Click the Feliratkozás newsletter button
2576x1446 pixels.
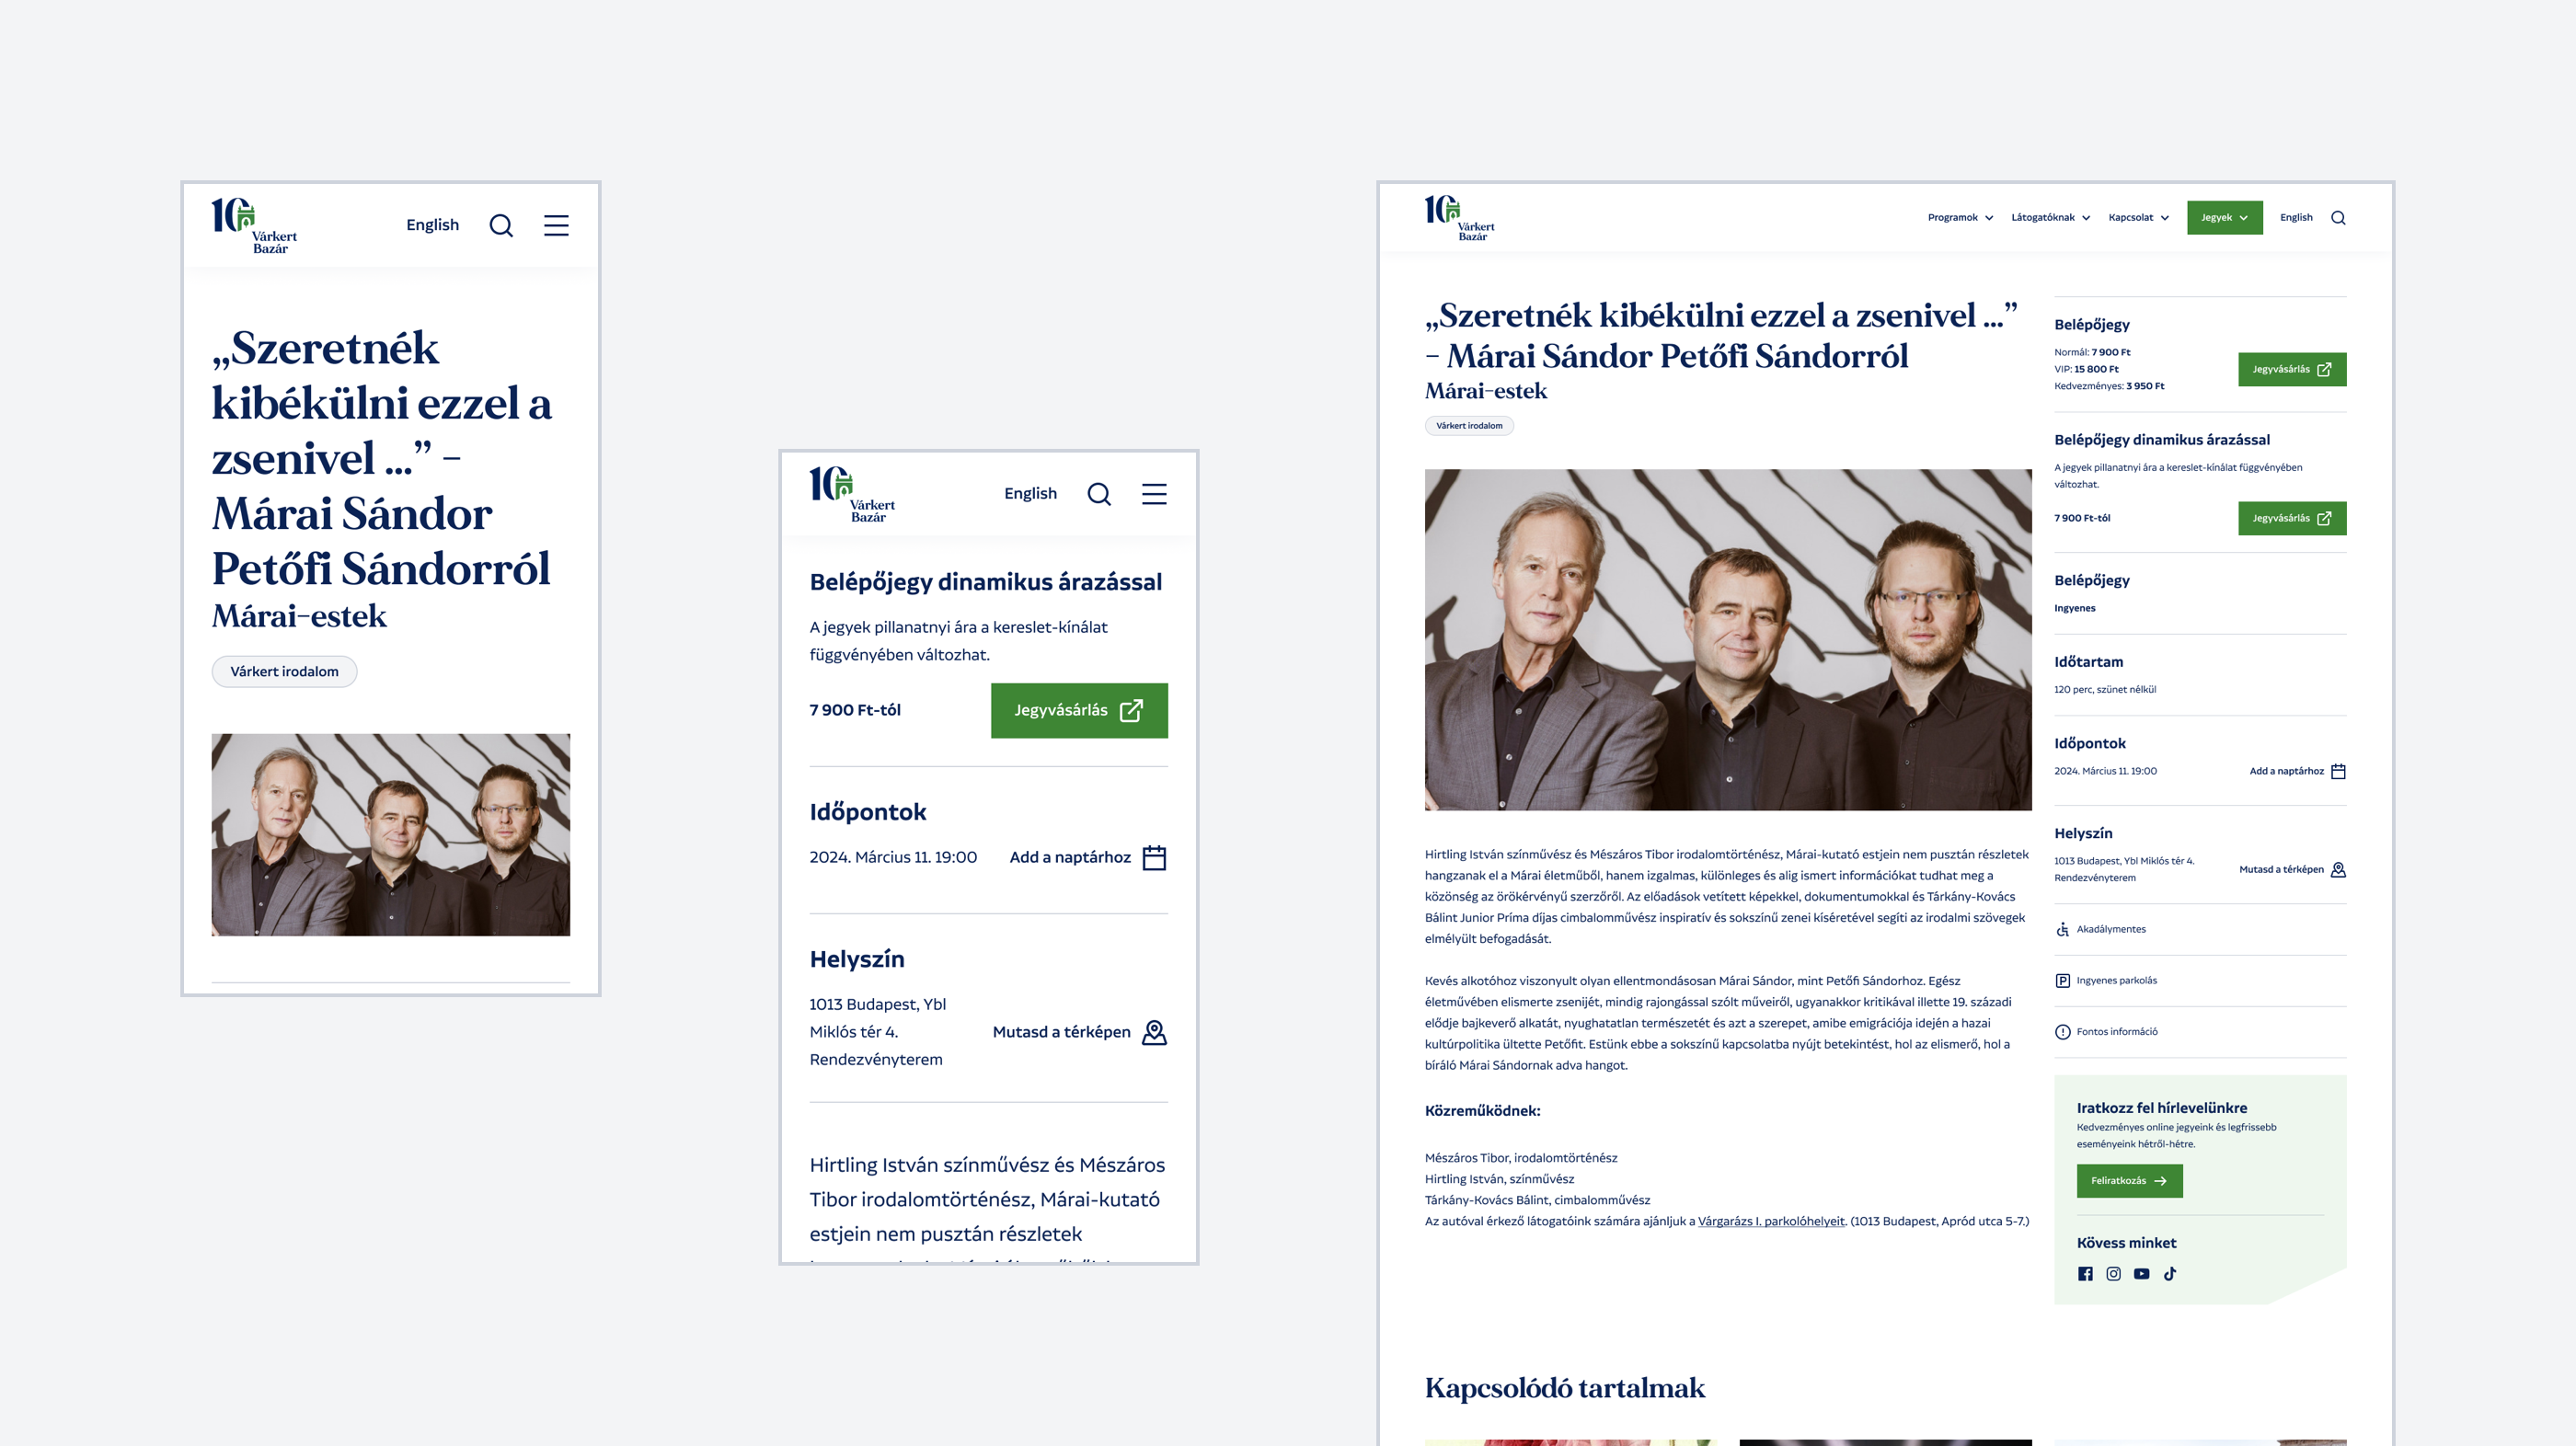[x=2129, y=1181]
